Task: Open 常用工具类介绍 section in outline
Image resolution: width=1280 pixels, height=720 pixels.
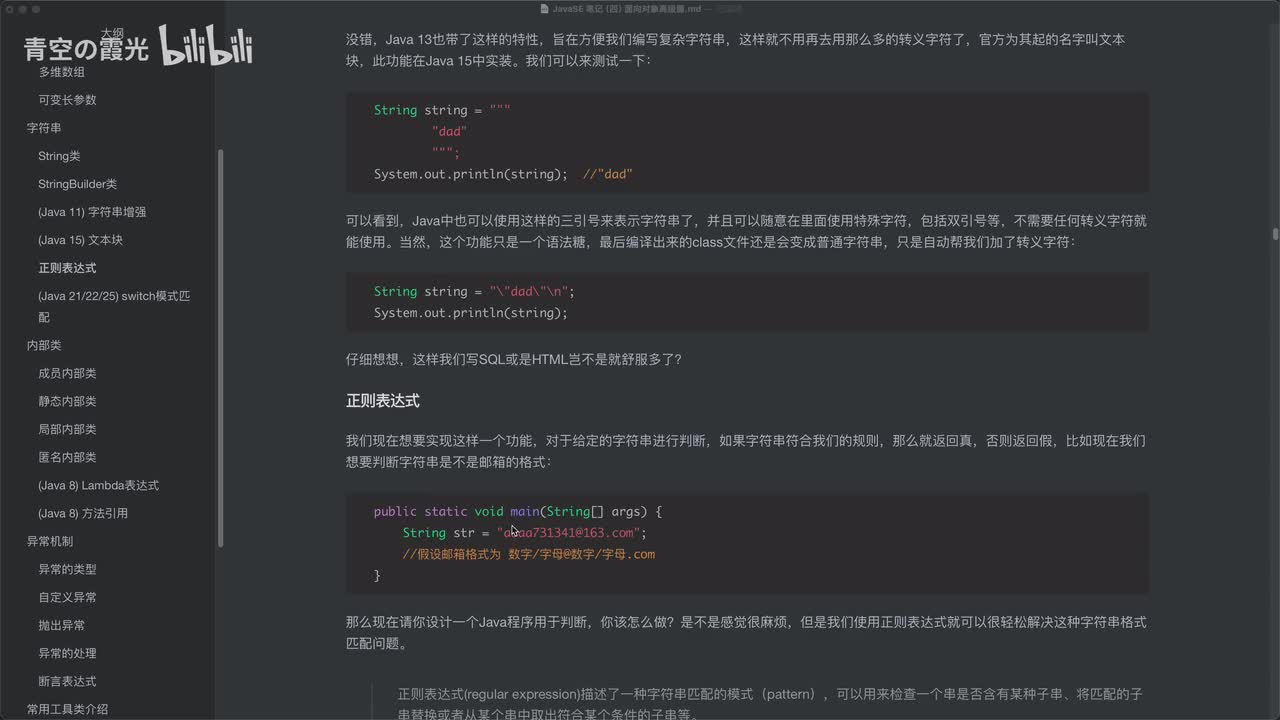Action: pos(67,709)
